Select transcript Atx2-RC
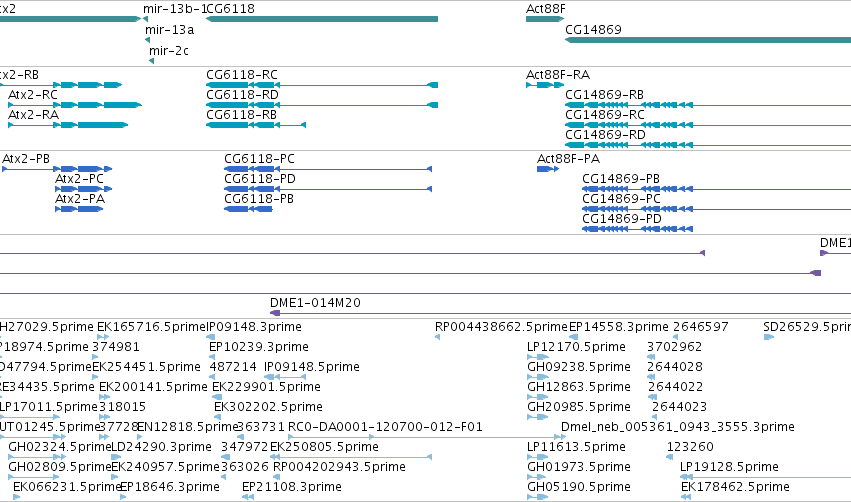This screenshot has height=502, width=851. click(x=75, y=105)
